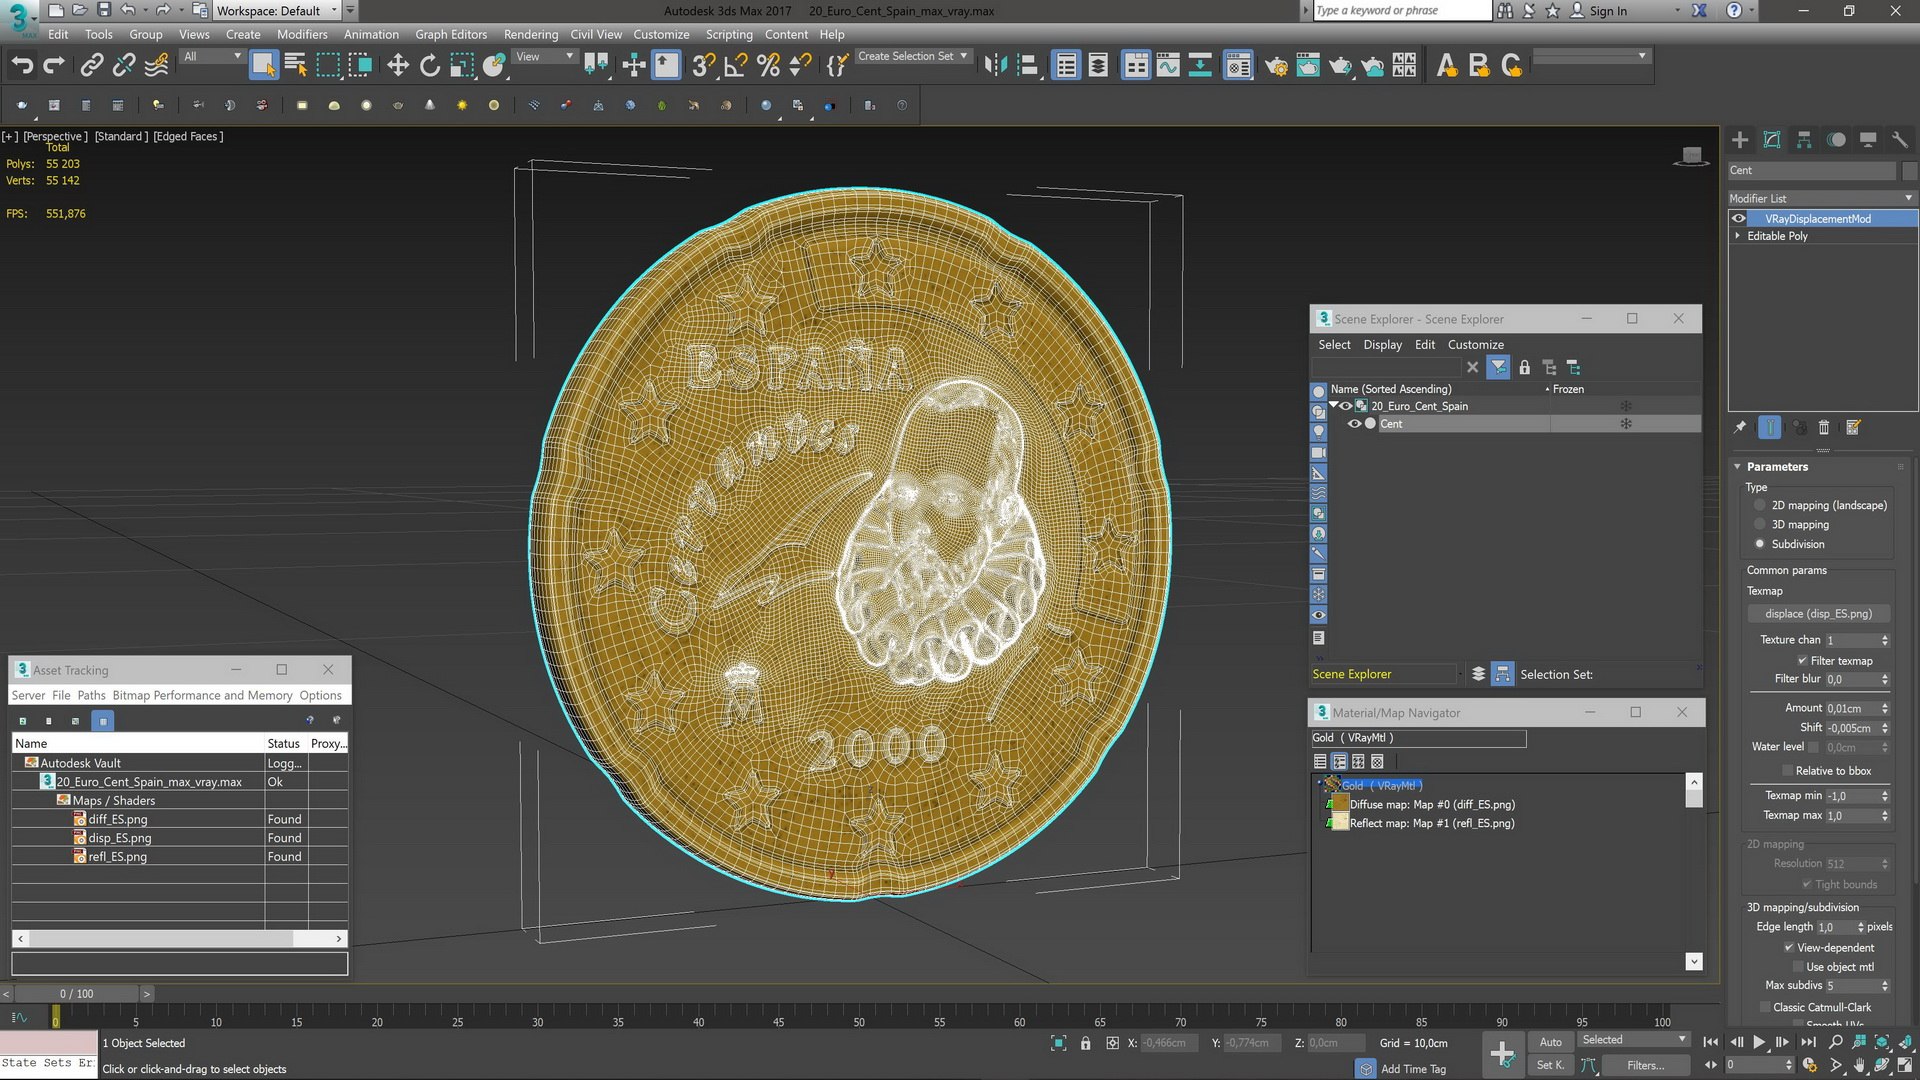Screen dimensions: 1920x1080
Task: Toggle Filter texmap checkbox
Action: 1802,661
